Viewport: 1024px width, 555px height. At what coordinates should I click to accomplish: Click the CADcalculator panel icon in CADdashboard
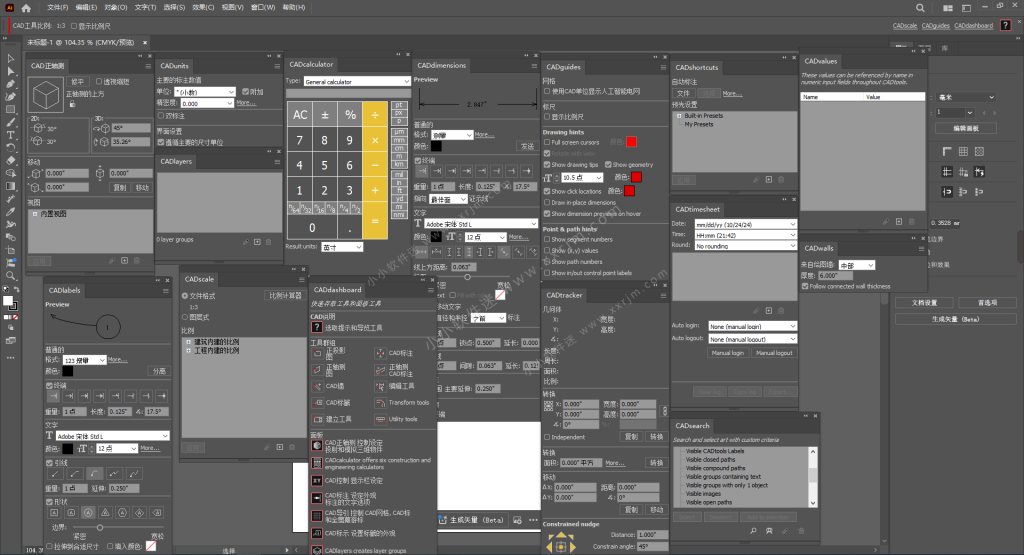point(317,463)
